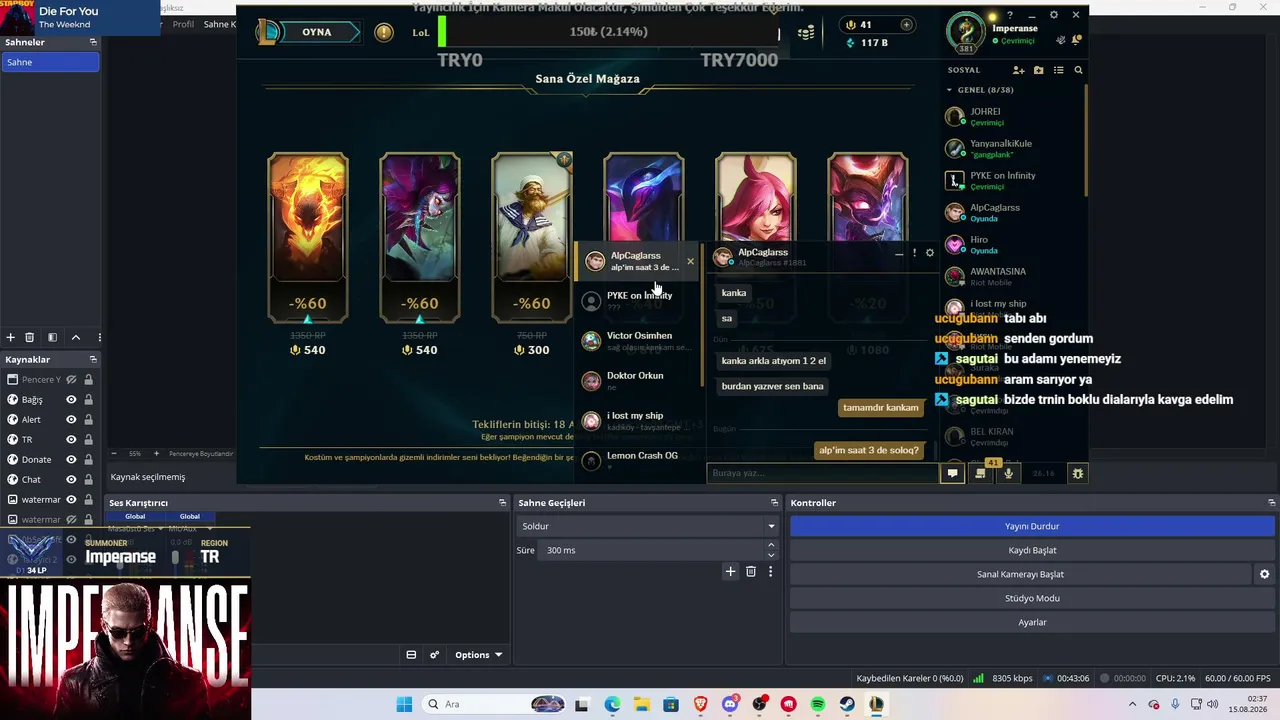Pop out the Kaynaklar dock

coord(93,359)
